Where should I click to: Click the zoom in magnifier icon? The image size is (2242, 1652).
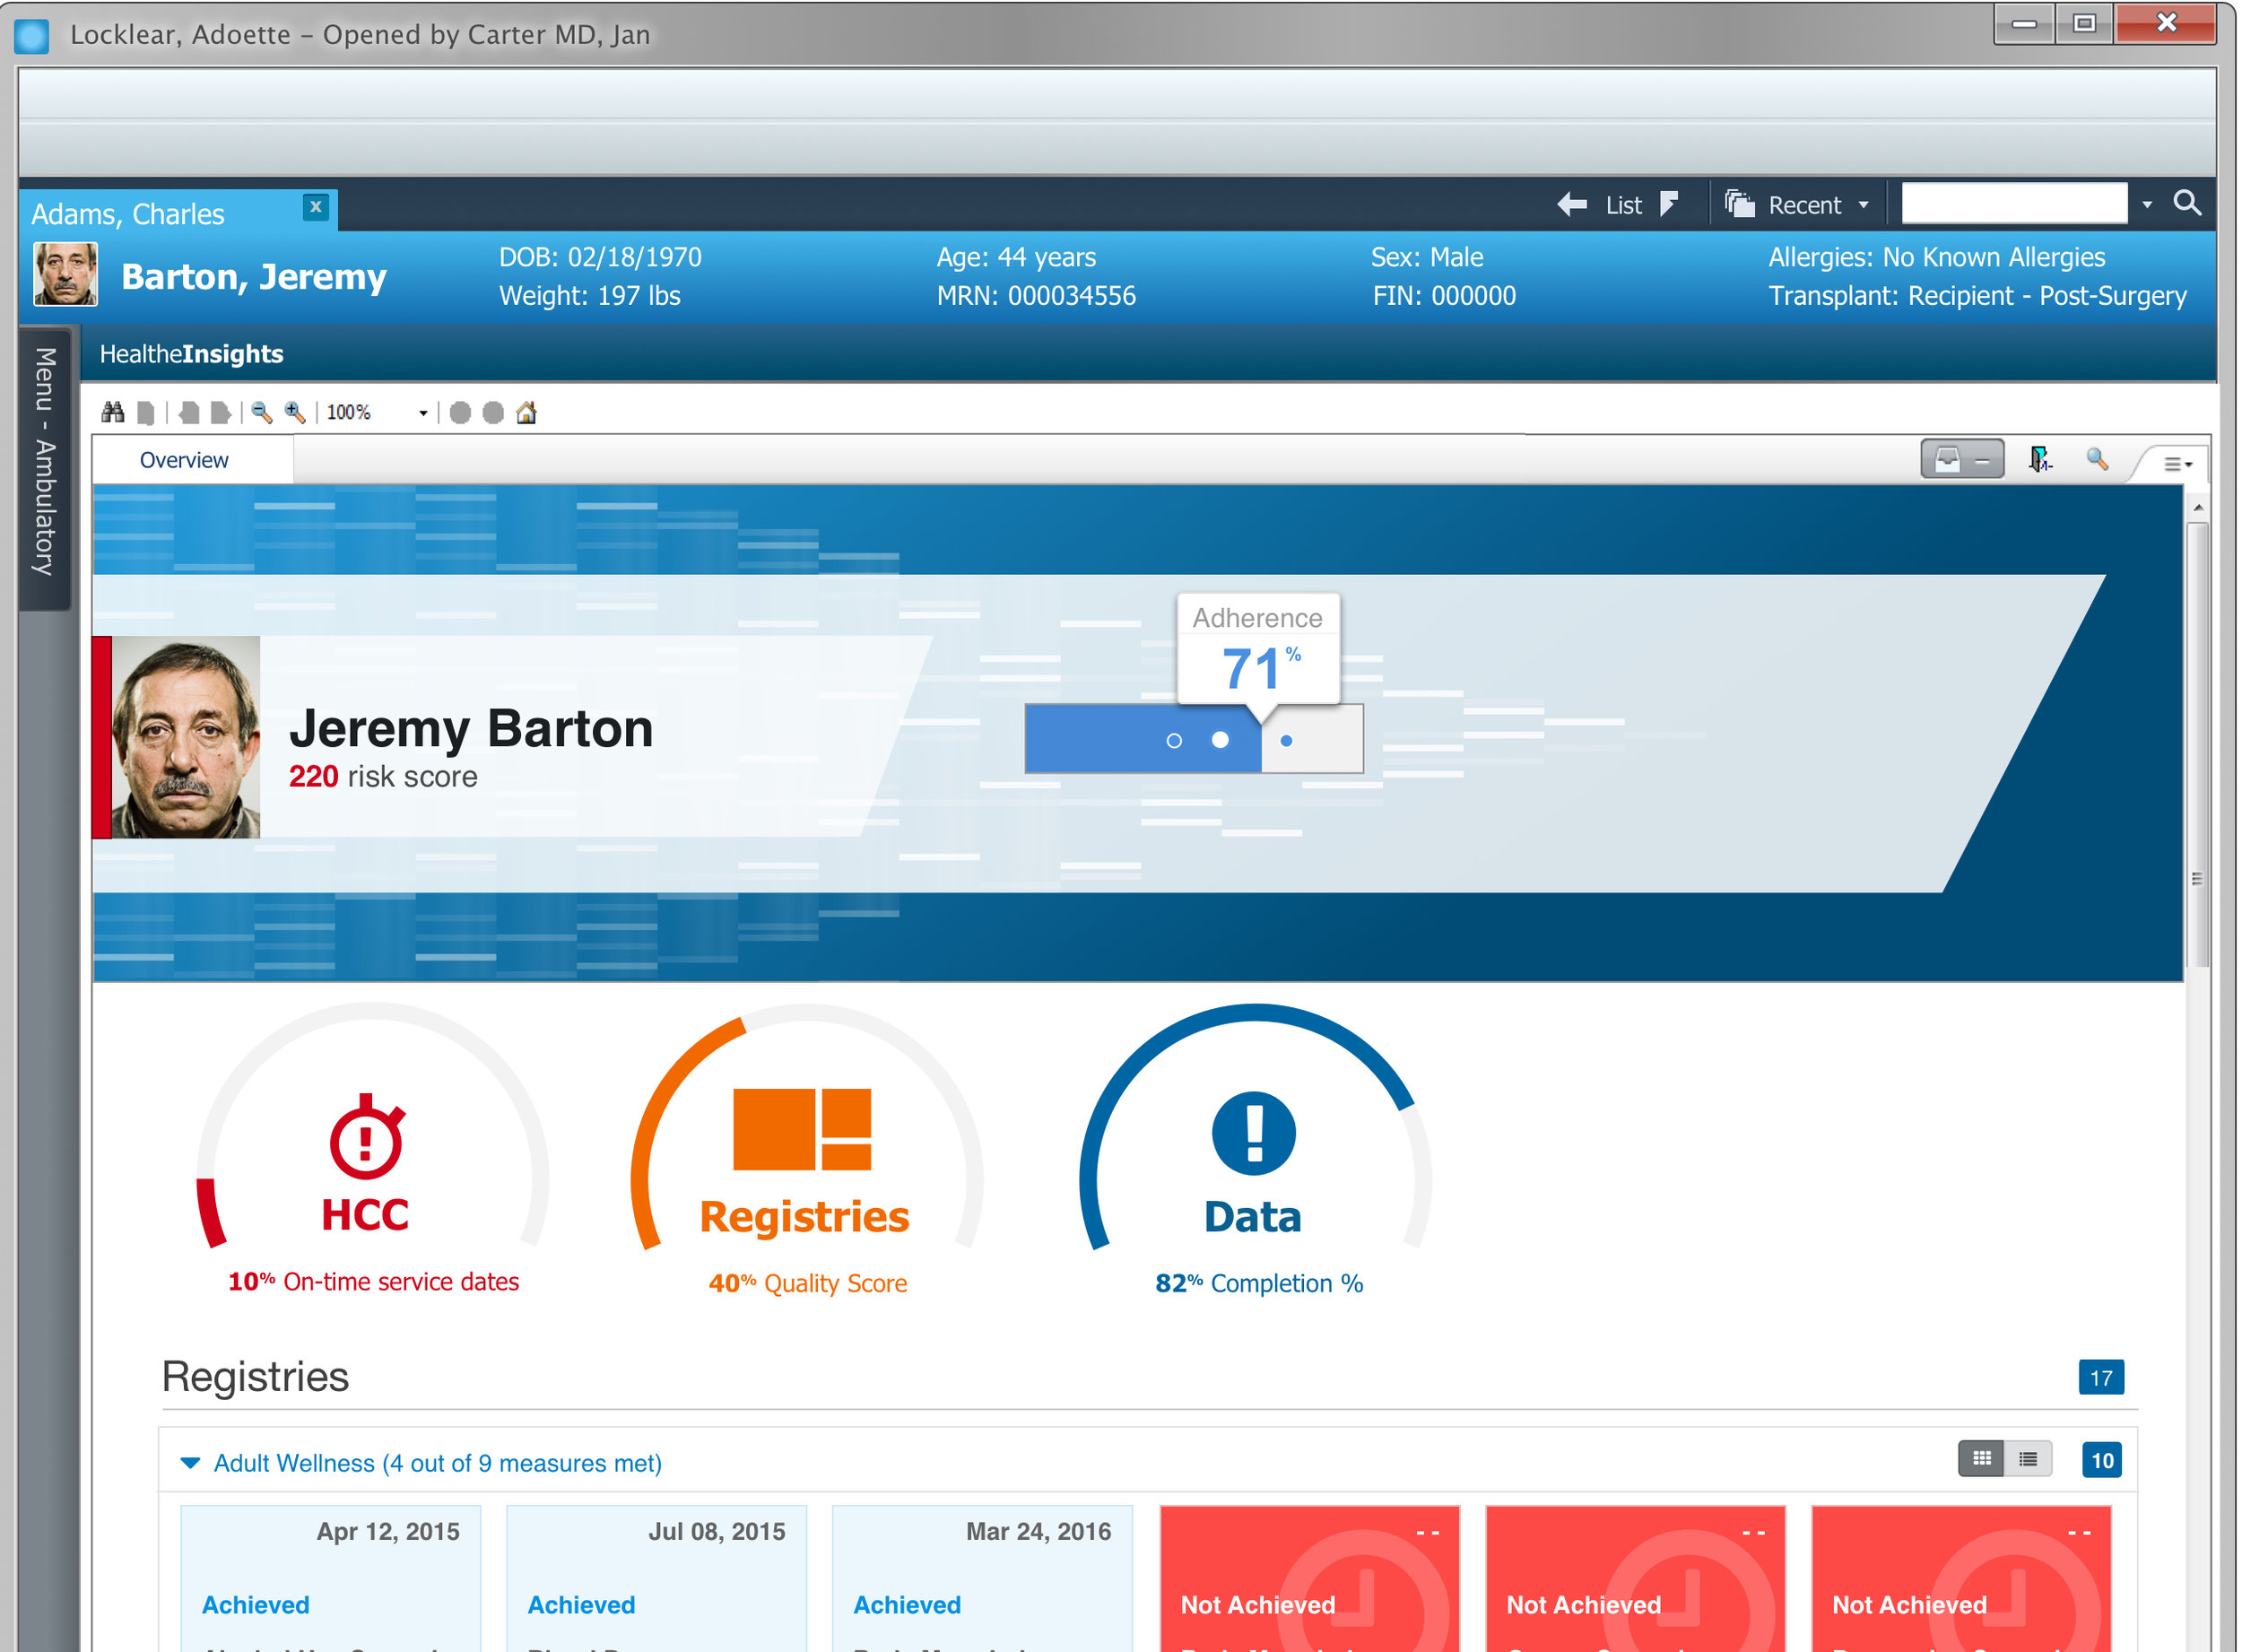(x=294, y=412)
